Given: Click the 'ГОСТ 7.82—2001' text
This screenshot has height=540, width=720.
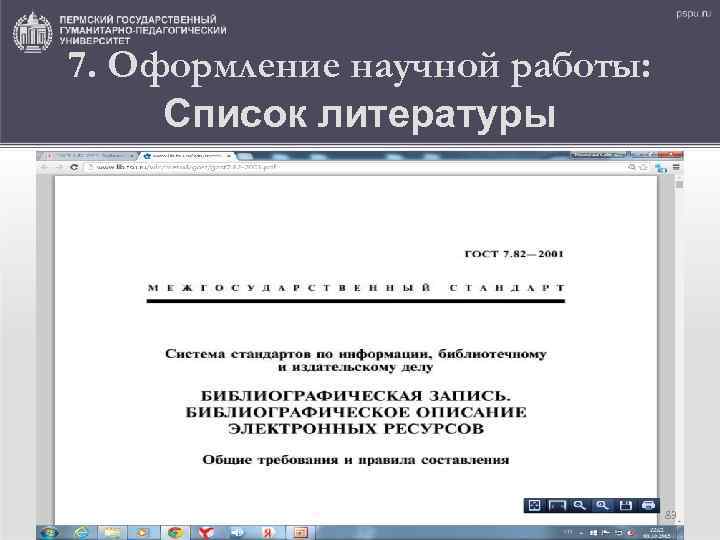Looking at the screenshot, I should 514,254.
